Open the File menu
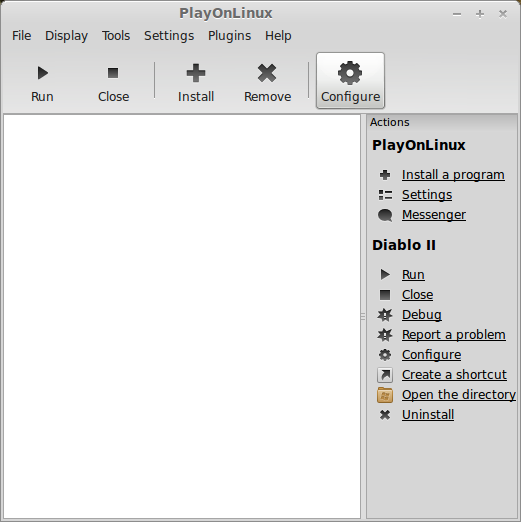The height and width of the screenshot is (522, 521). 22,36
